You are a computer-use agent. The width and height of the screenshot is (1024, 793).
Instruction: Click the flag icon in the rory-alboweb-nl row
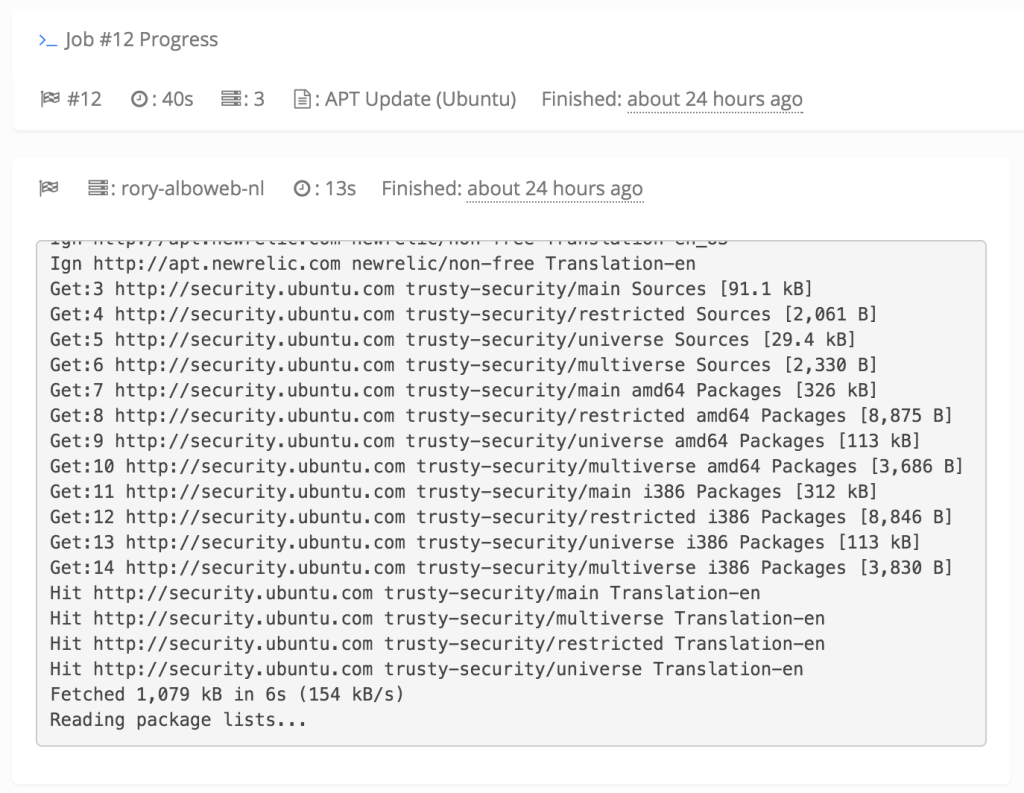click(x=47, y=188)
